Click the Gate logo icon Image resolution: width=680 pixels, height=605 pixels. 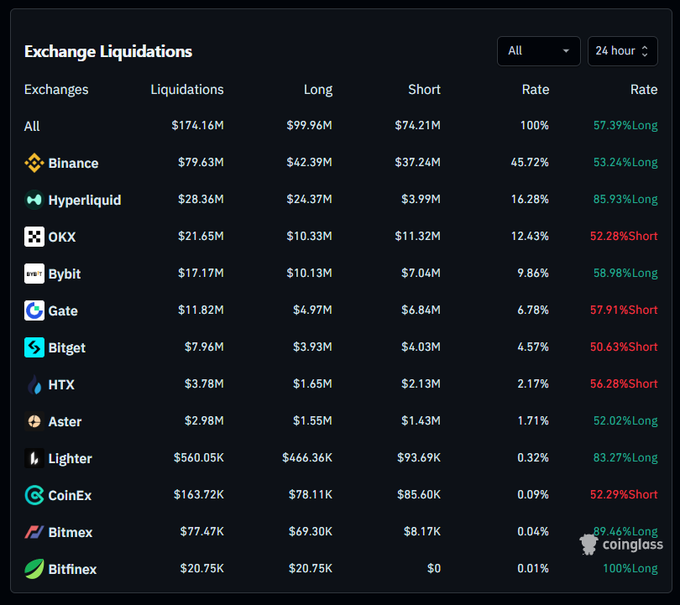tap(34, 311)
